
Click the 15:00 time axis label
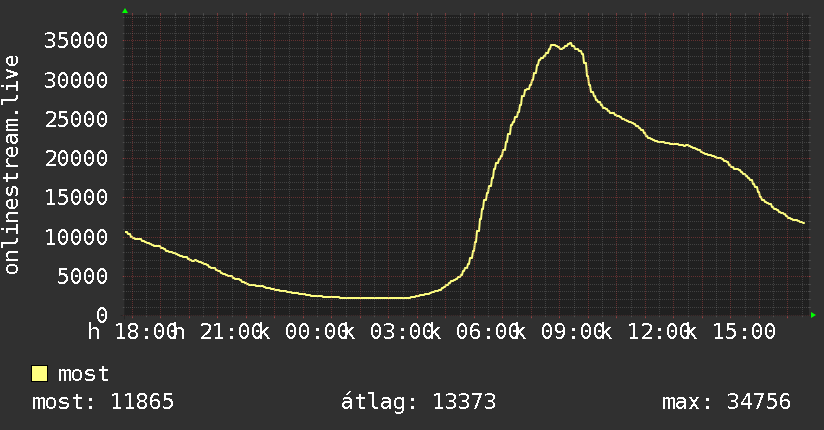pos(744,332)
